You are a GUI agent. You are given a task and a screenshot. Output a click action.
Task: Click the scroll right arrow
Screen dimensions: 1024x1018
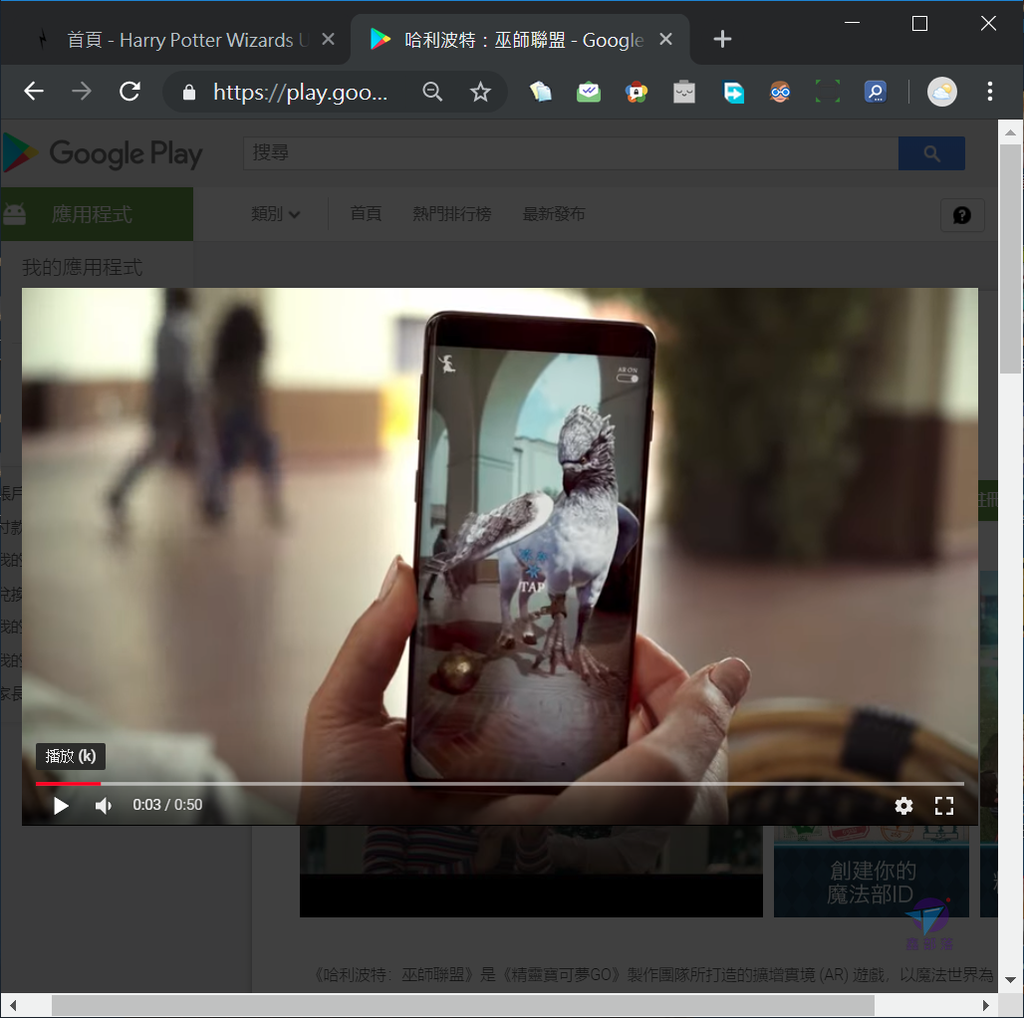pos(986,1005)
